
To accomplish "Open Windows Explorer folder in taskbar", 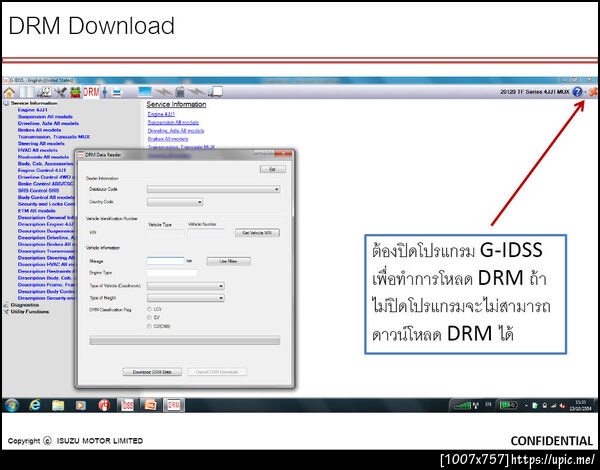I will [x=58, y=405].
